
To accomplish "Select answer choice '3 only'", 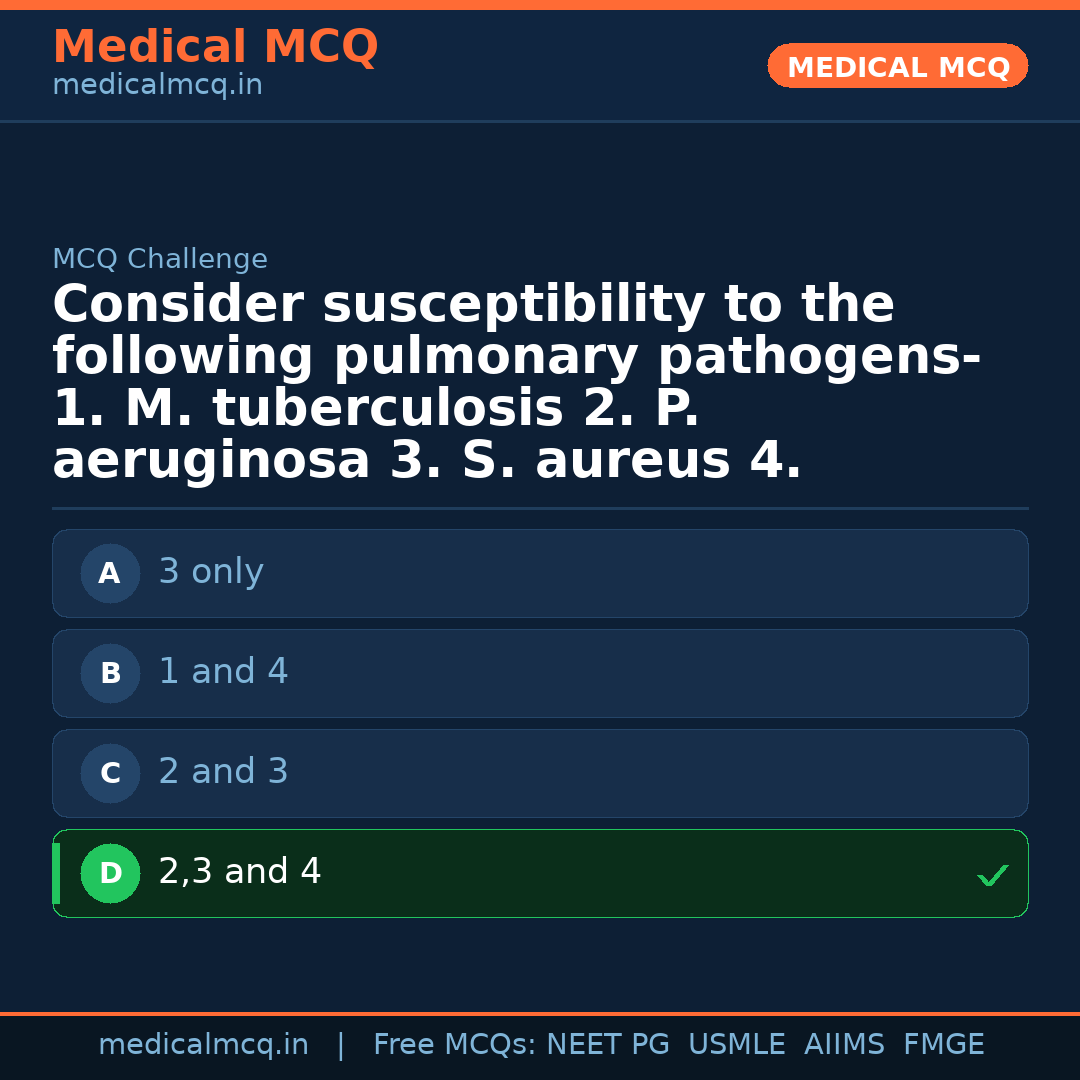I will click(x=540, y=573).
